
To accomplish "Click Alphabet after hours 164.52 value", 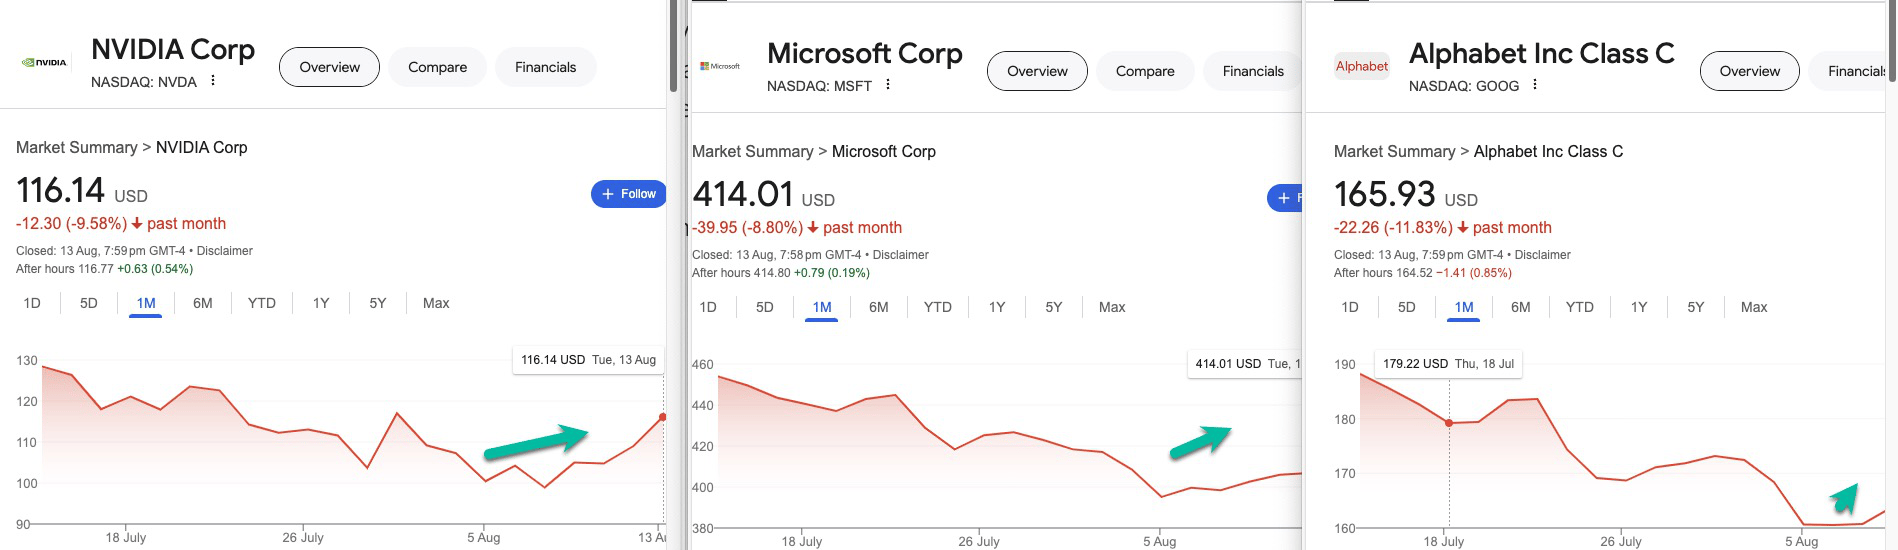I will (x=1414, y=273).
